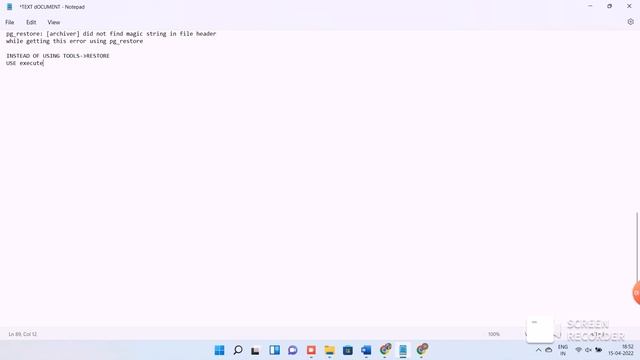This screenshot has width=640, height=360.
Task: Open the red screen recorder taskbar app
Action: coord(311,350)
